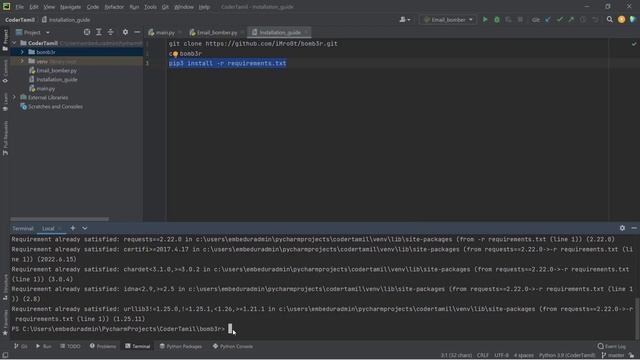Click the orange IDE updates icon

[x=621, y=20]
